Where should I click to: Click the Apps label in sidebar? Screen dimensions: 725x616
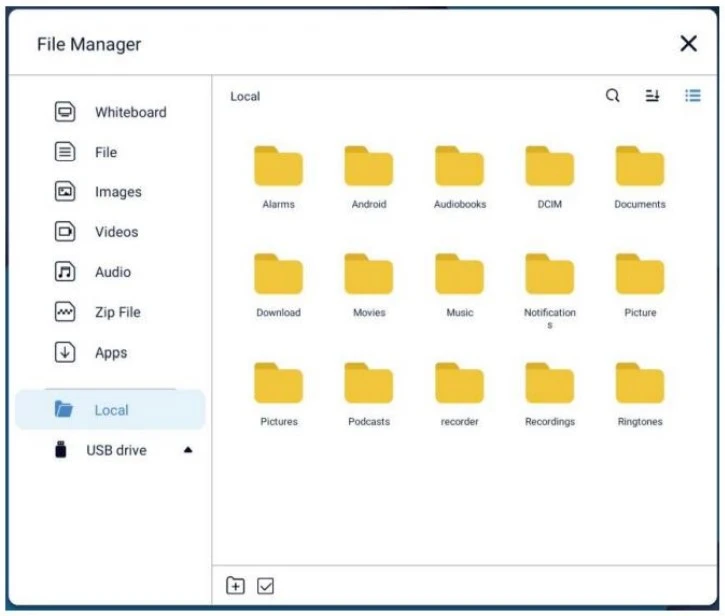click(111, 353)
